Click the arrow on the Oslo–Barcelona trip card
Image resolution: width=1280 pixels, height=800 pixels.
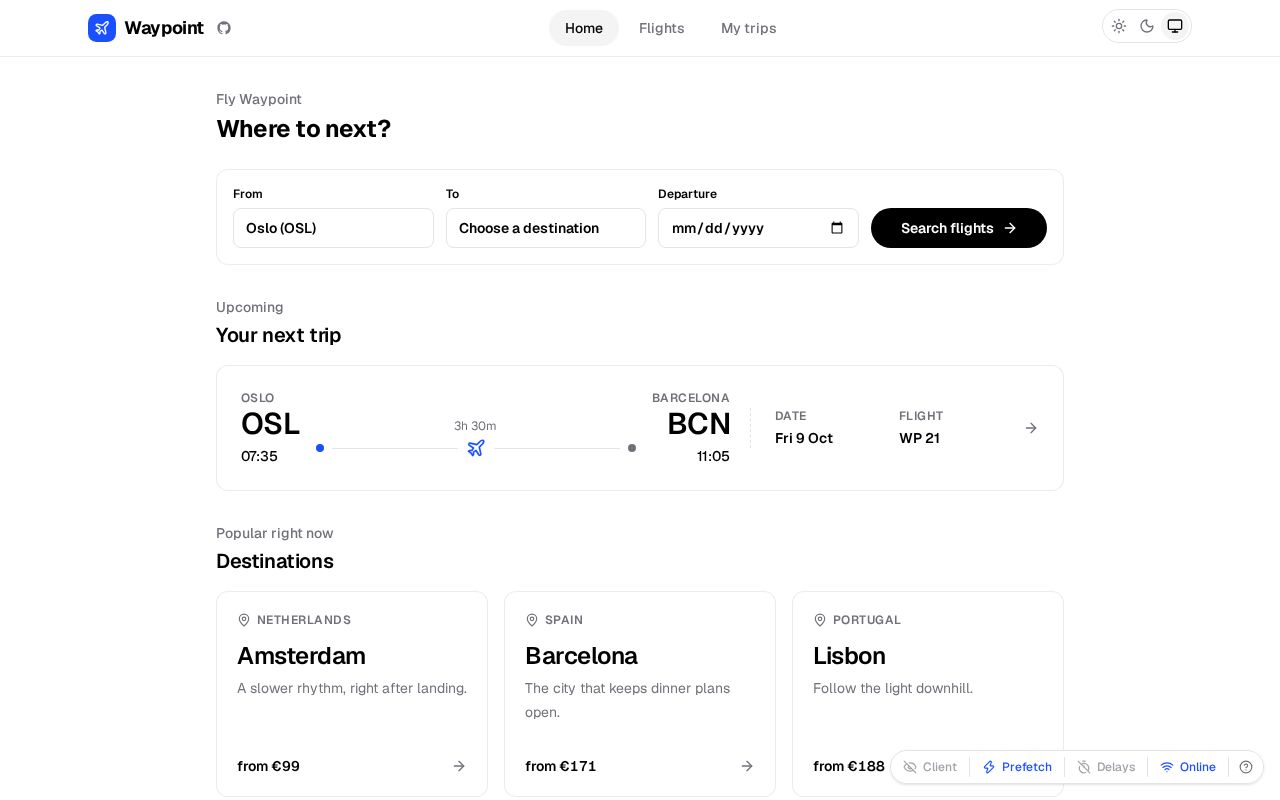coord(1031,428)
